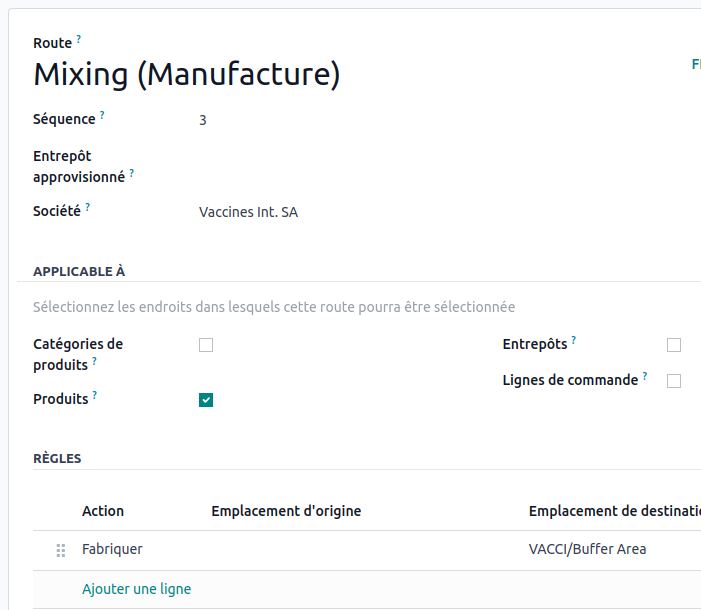701x610 pixels.
Task: Tick the Entrepôts checkbox
Action: tap(674, 345)
